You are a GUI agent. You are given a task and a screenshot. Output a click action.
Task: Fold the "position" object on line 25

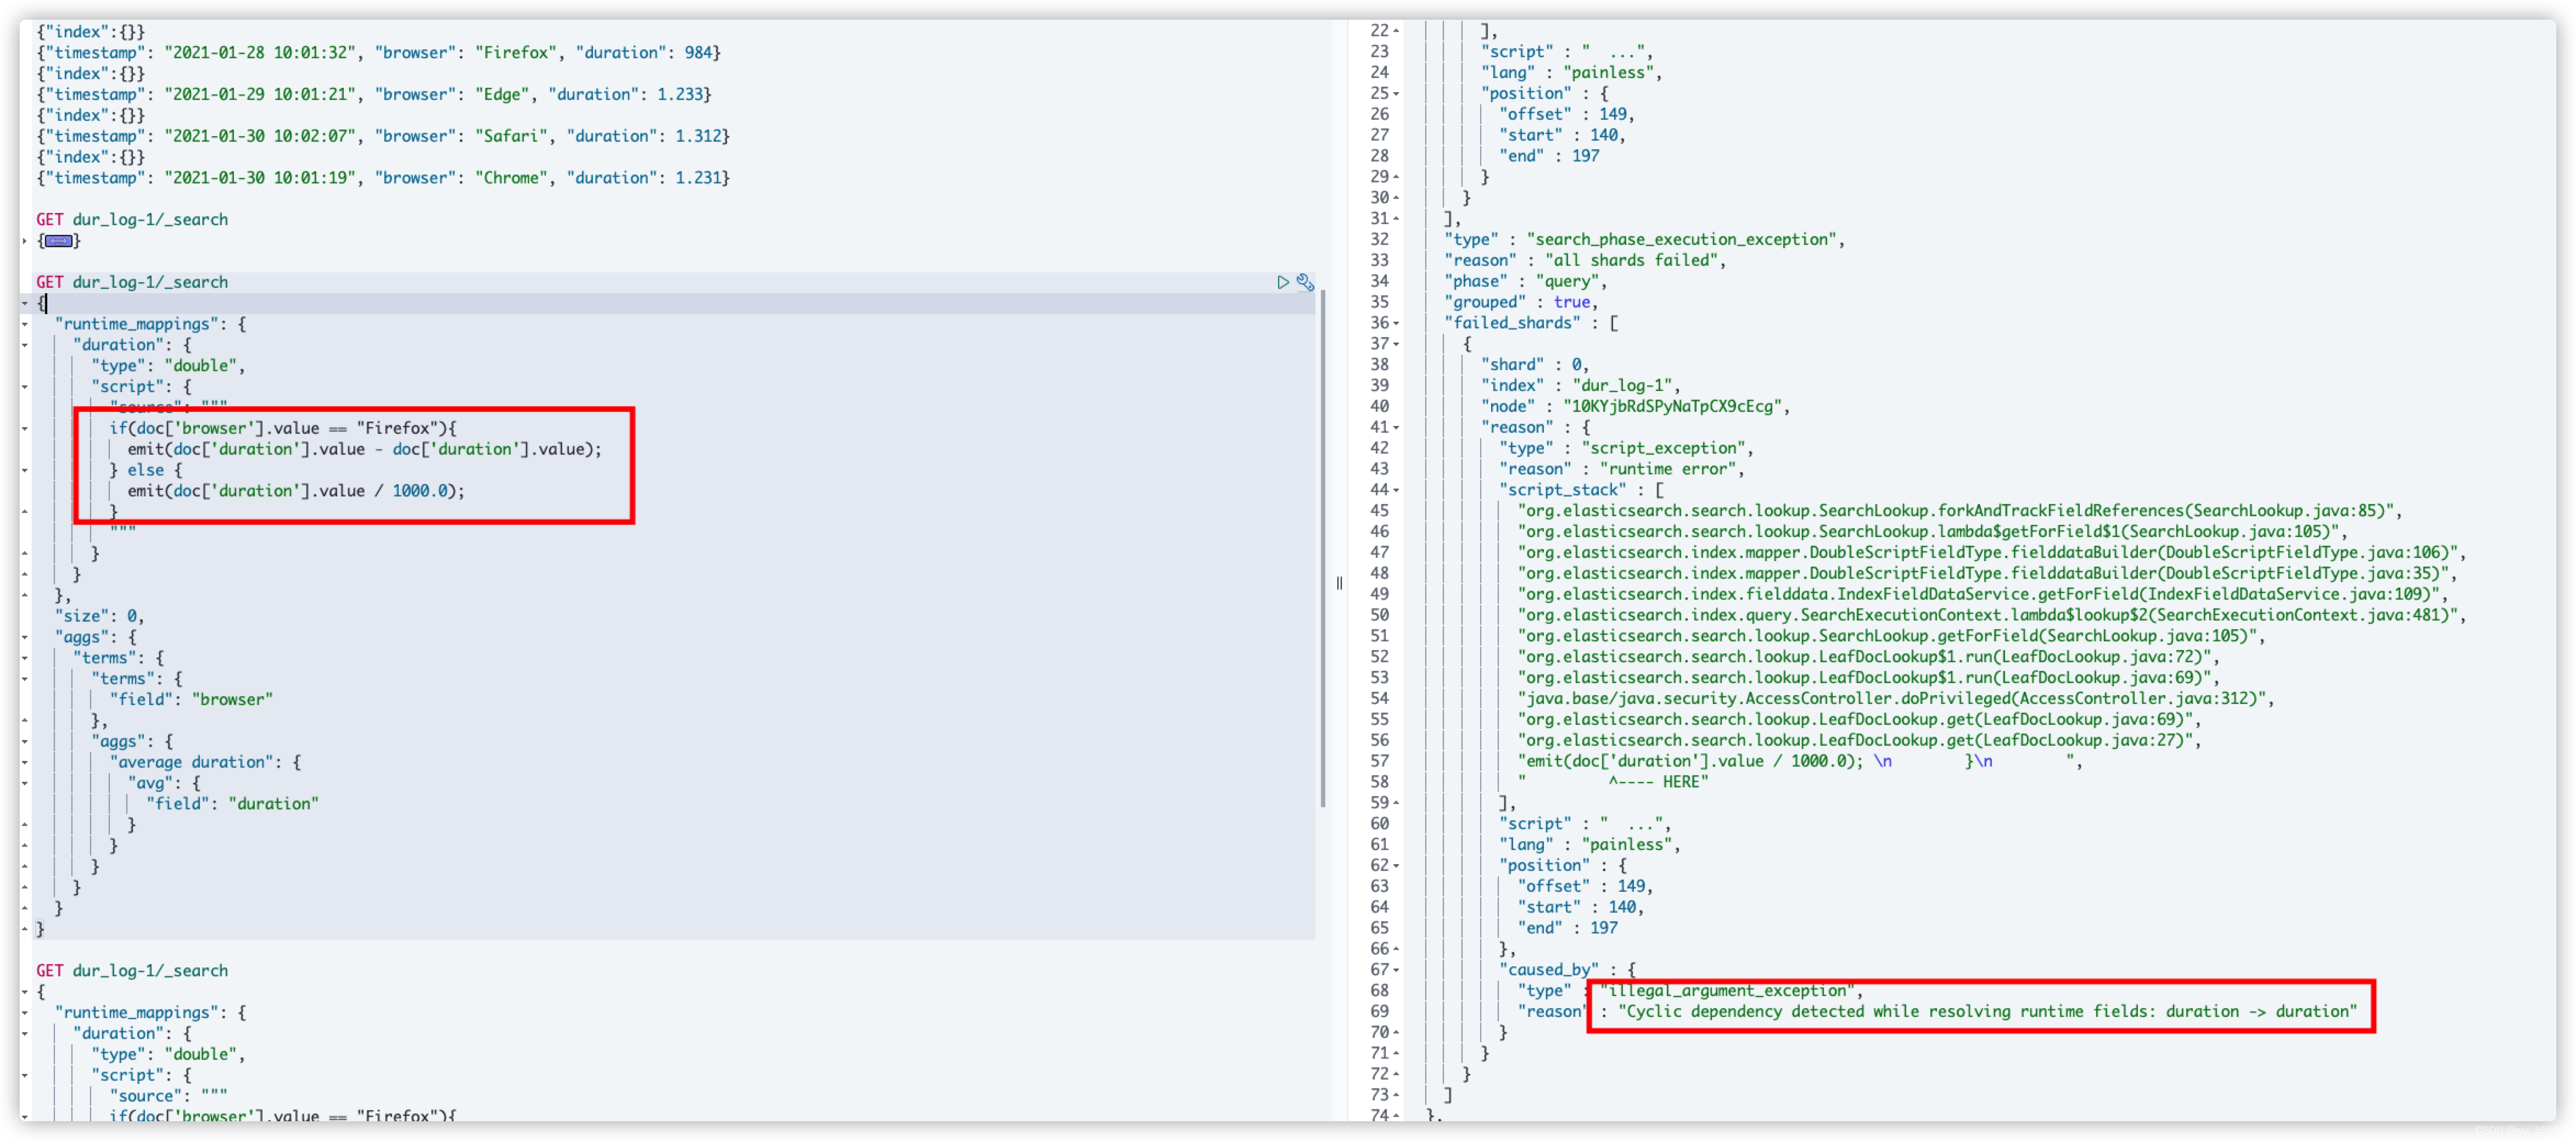1397,94
